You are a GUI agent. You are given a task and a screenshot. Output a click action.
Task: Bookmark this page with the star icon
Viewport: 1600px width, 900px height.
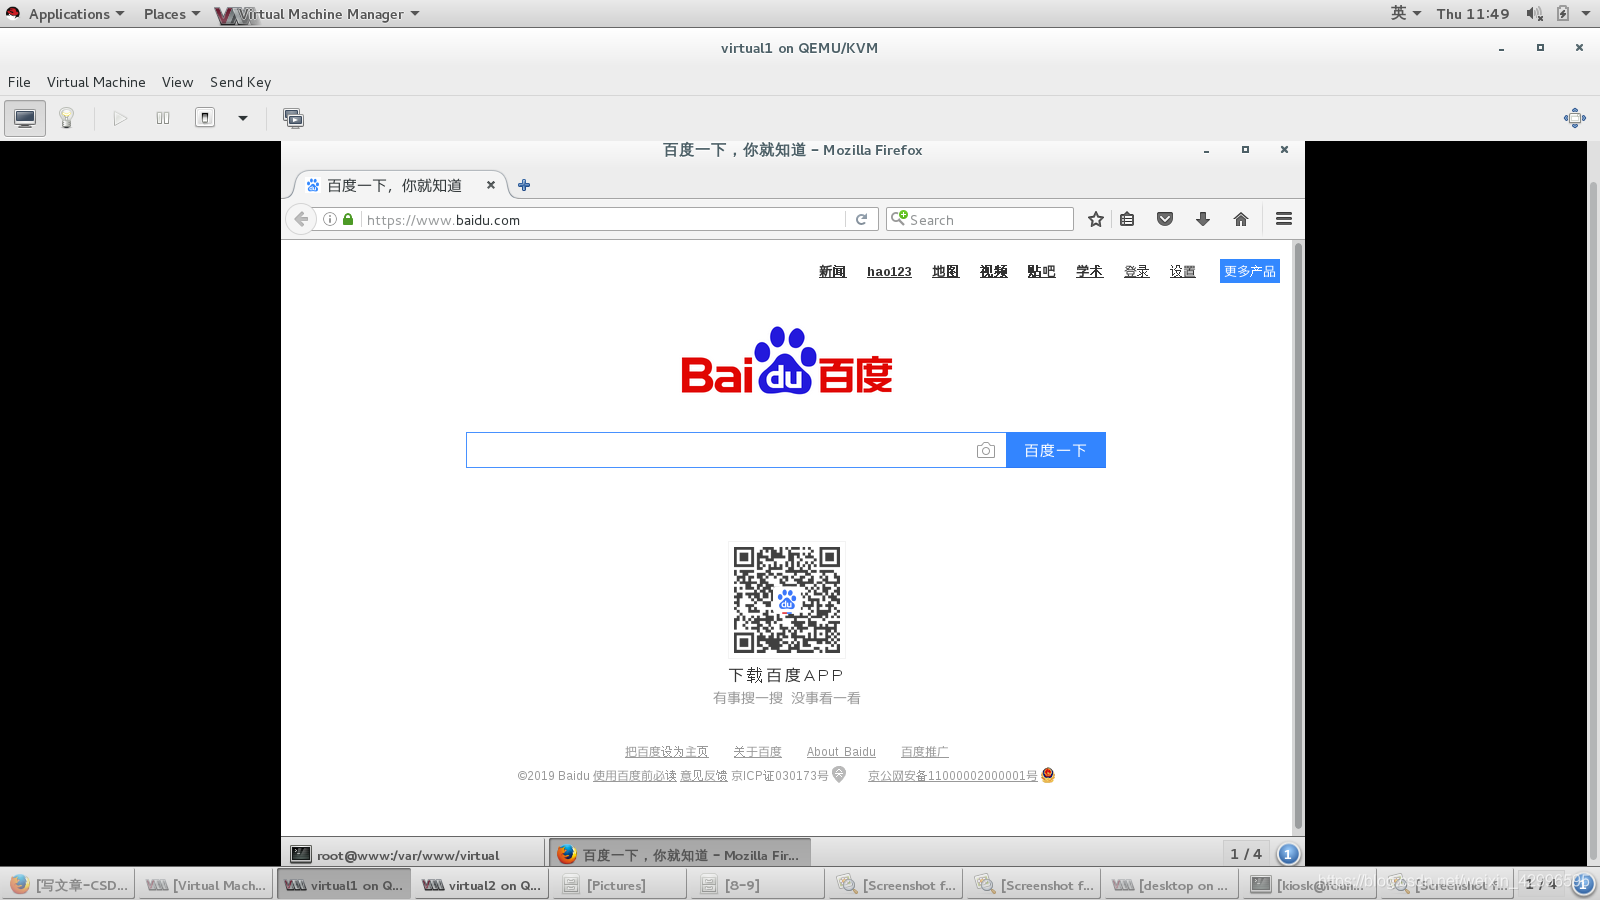point(1095,219)
